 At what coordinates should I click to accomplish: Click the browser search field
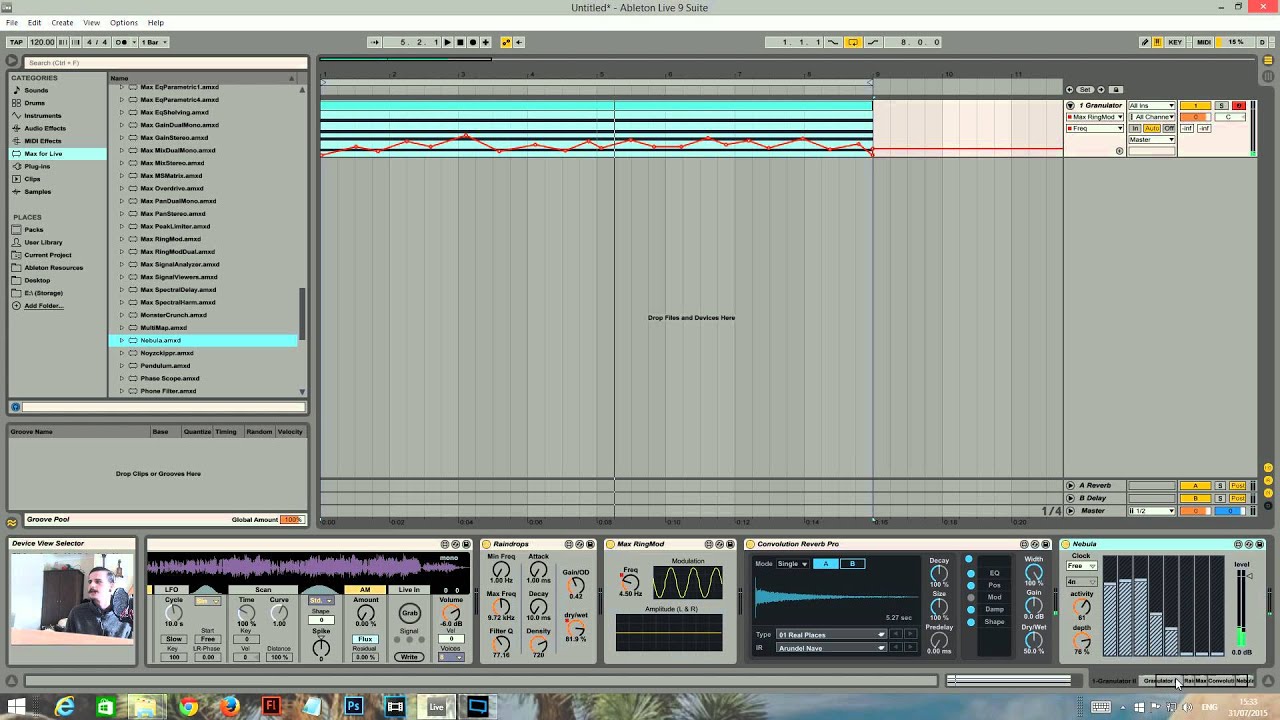[x=165, y=62]
